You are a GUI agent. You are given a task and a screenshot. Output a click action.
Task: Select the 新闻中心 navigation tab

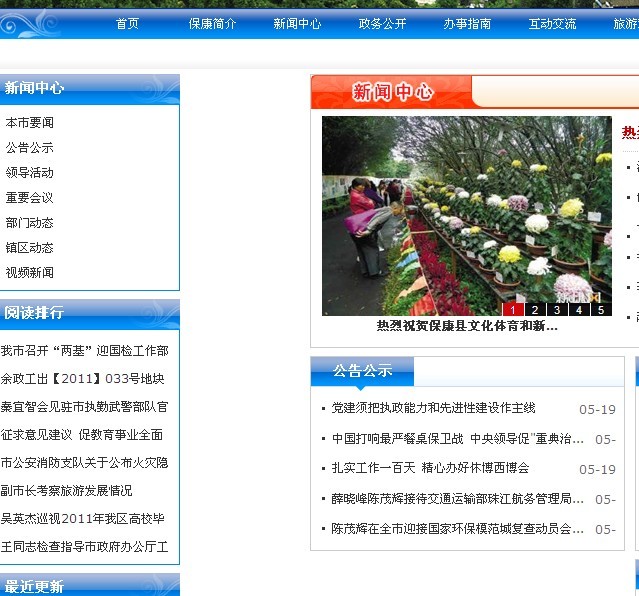click(297, 24)
